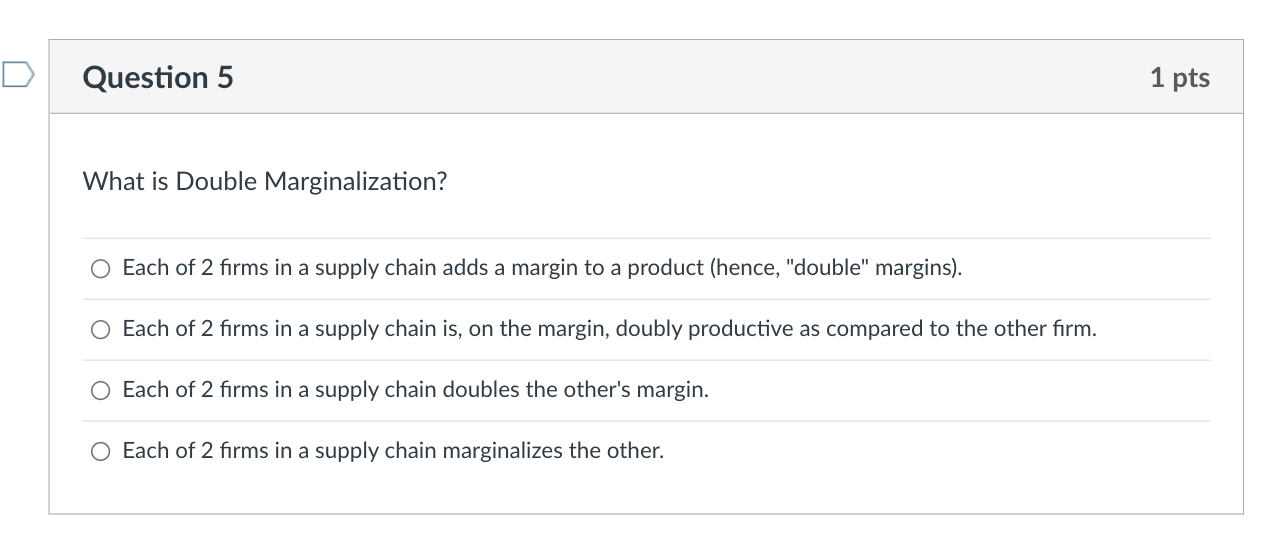Select the last answer option's radio circle
Screen dimensions: 1270x550
point(100,452)
